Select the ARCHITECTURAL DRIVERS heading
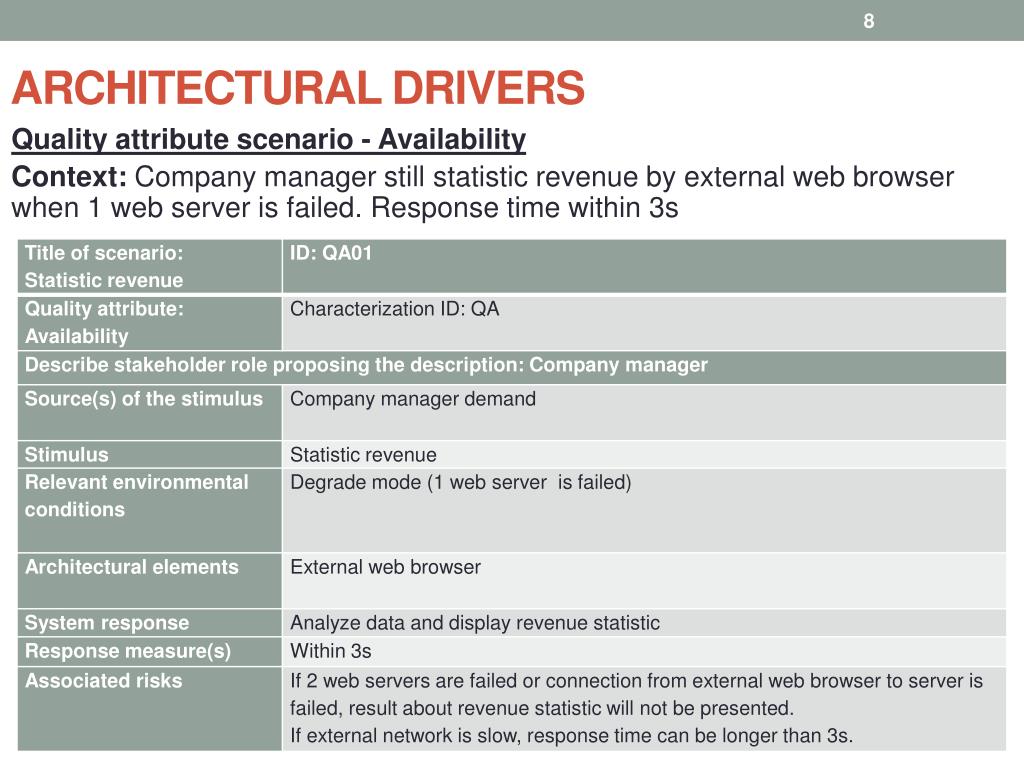The height and width of the screenshot is (768, 1024). (298, 88)
